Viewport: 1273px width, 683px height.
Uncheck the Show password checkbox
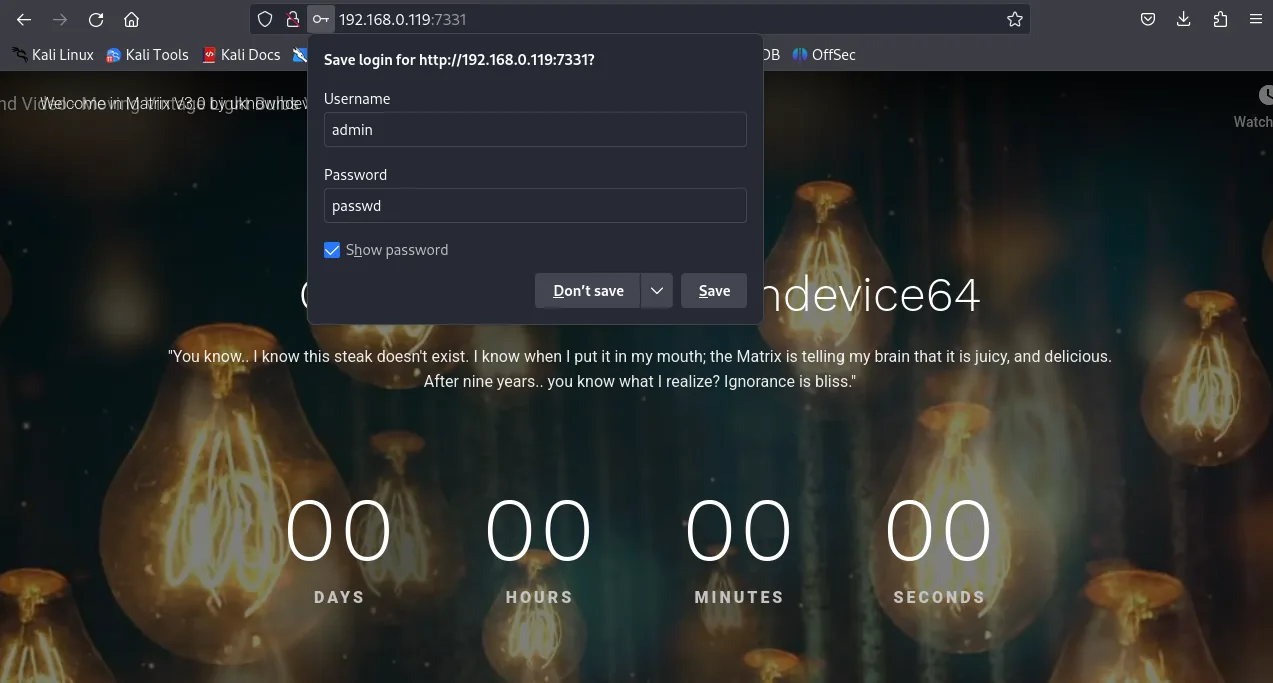click(x=333, y=250)
